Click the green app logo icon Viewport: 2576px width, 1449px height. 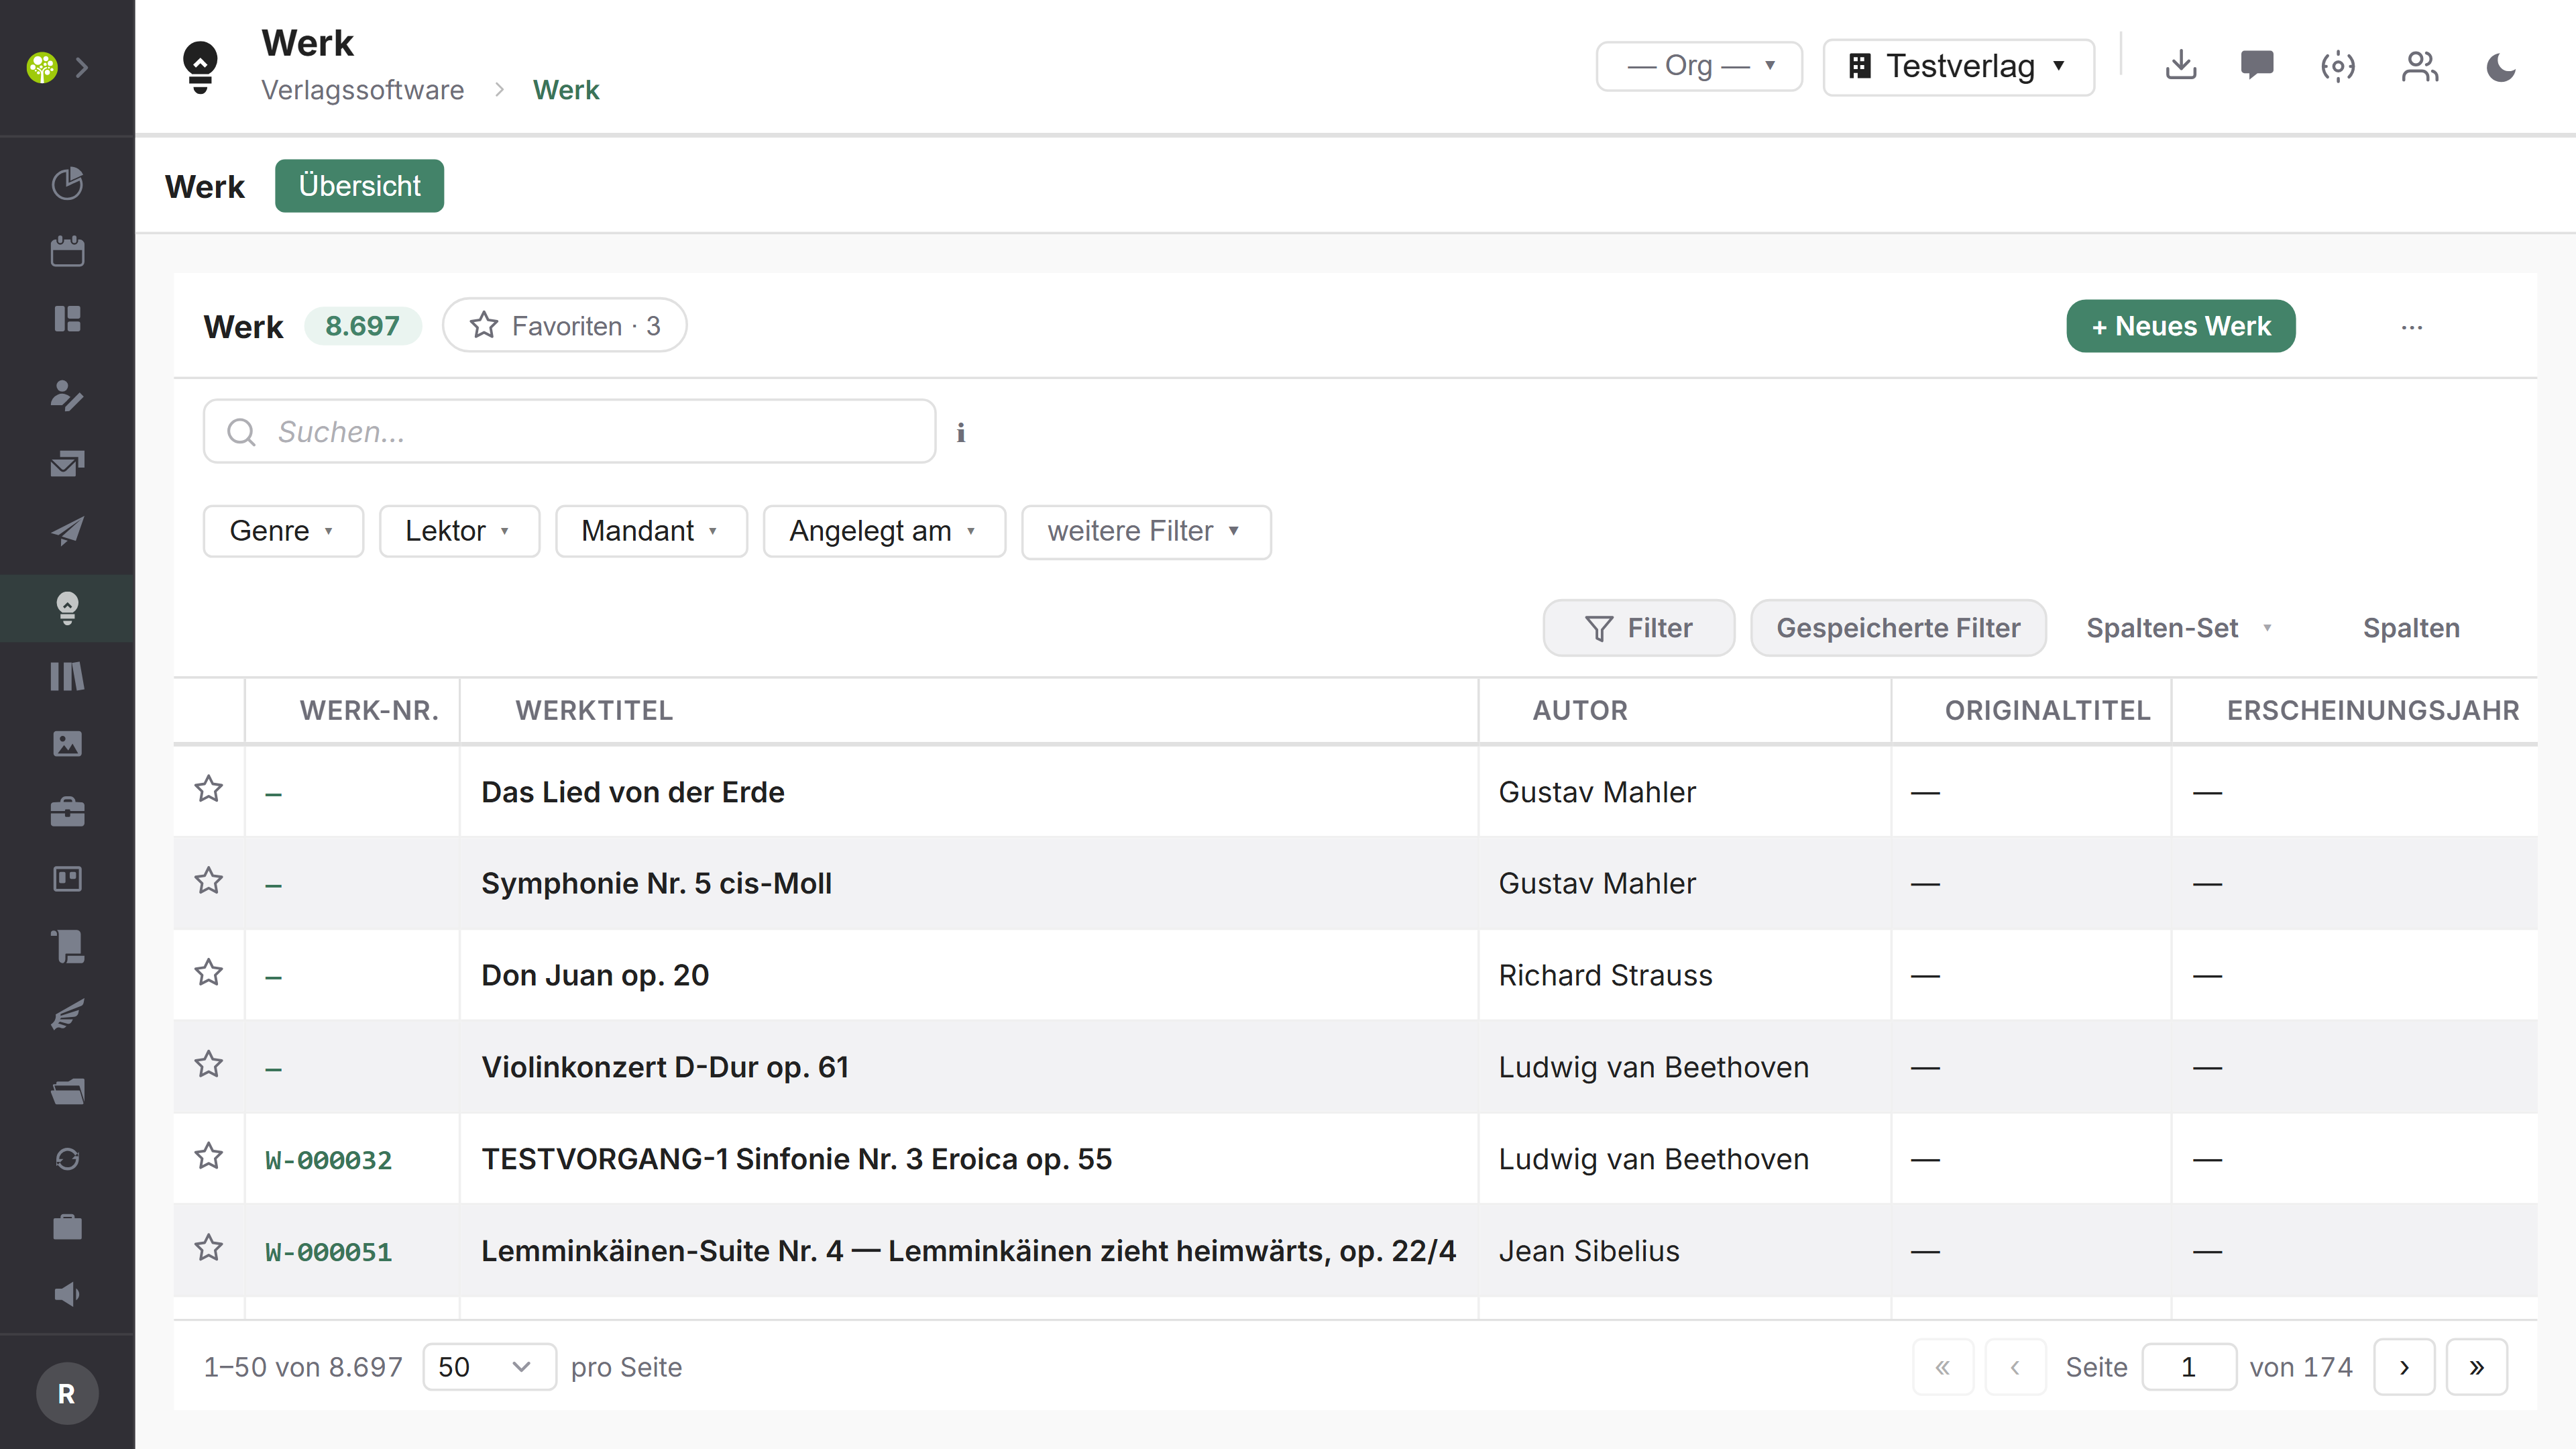pos(42,67)
